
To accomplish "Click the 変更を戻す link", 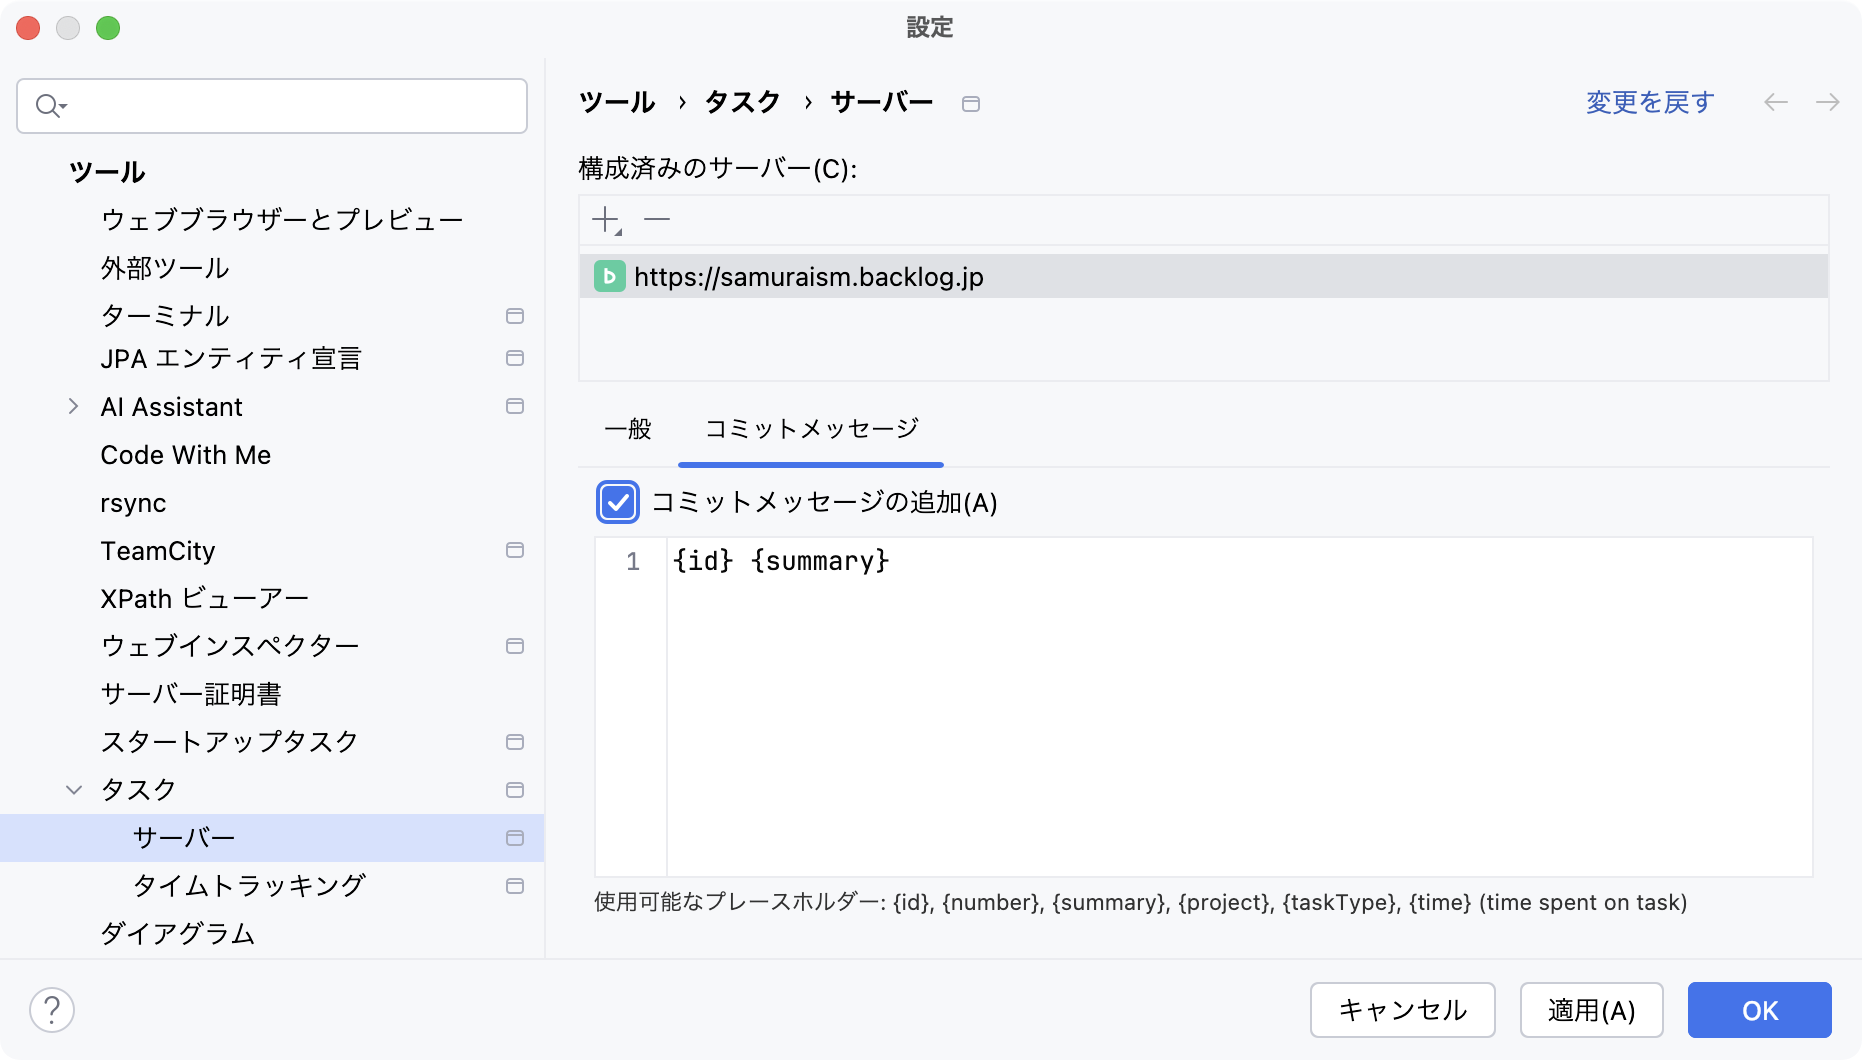I will [x=1650, y=102].
